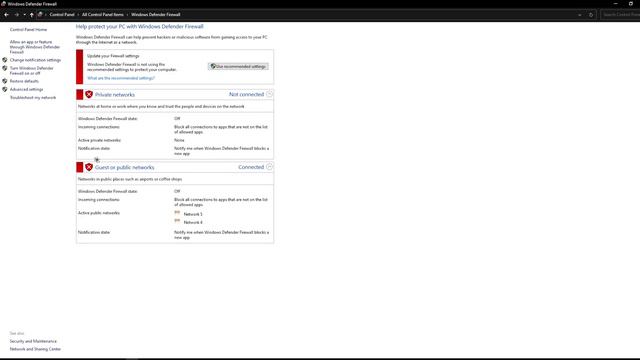Open What are the recommended settings link
The image size is (640, 360).
(121, 78)
